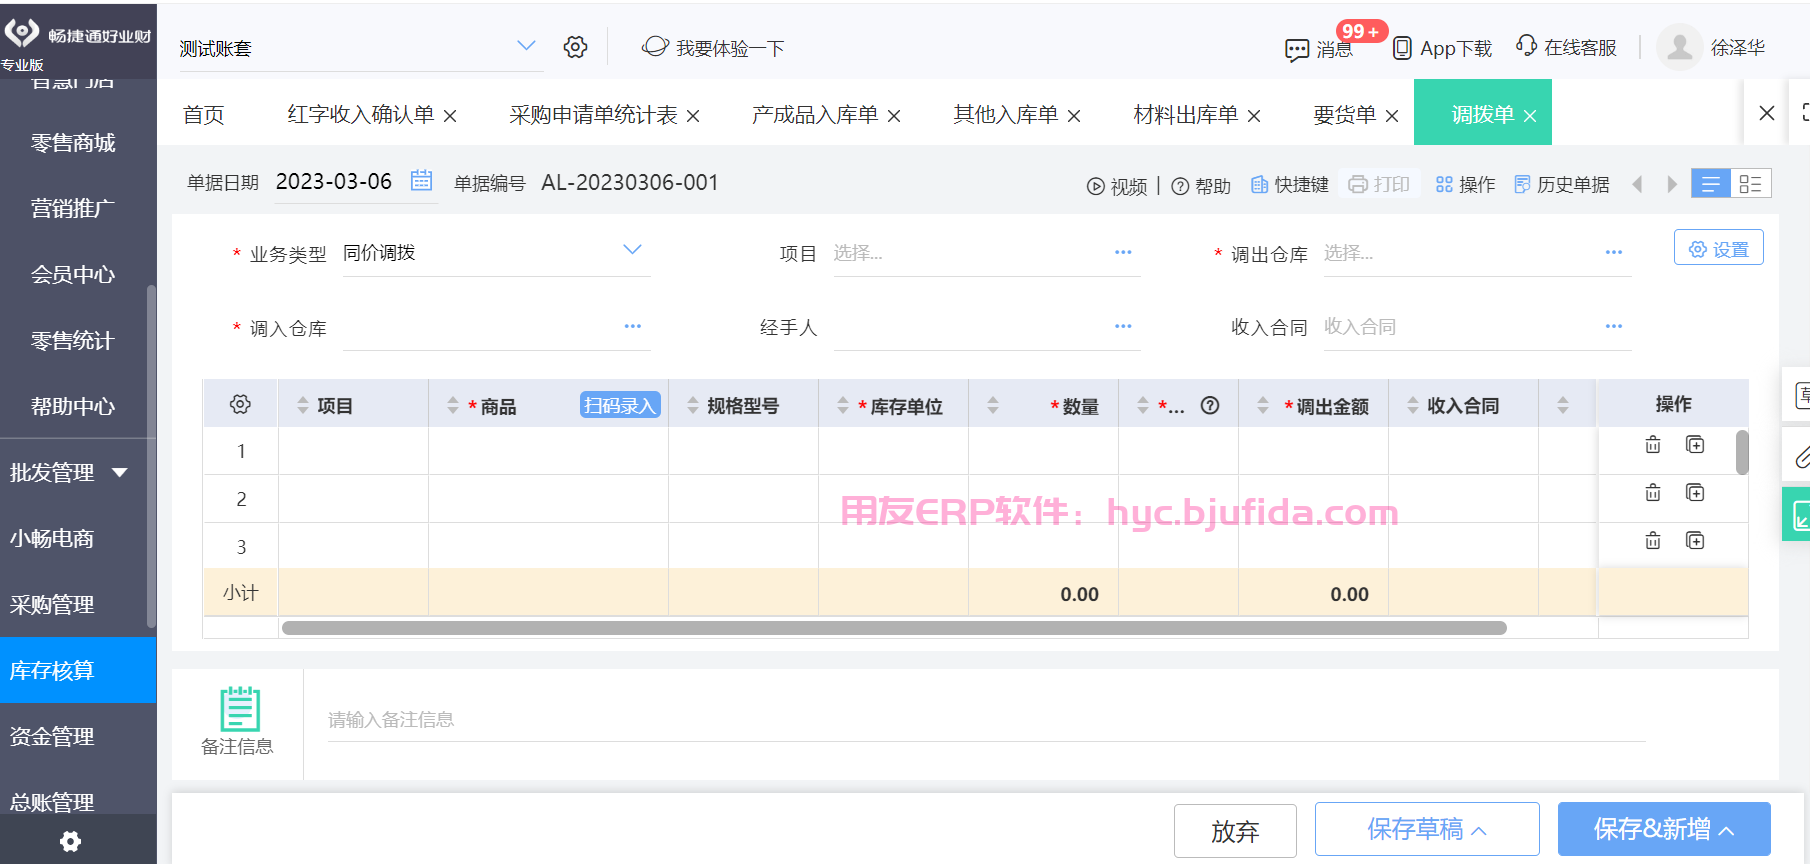1810x864 pixels.
Task: Click the 备注信息 notes icon
Action: point(240,709)
